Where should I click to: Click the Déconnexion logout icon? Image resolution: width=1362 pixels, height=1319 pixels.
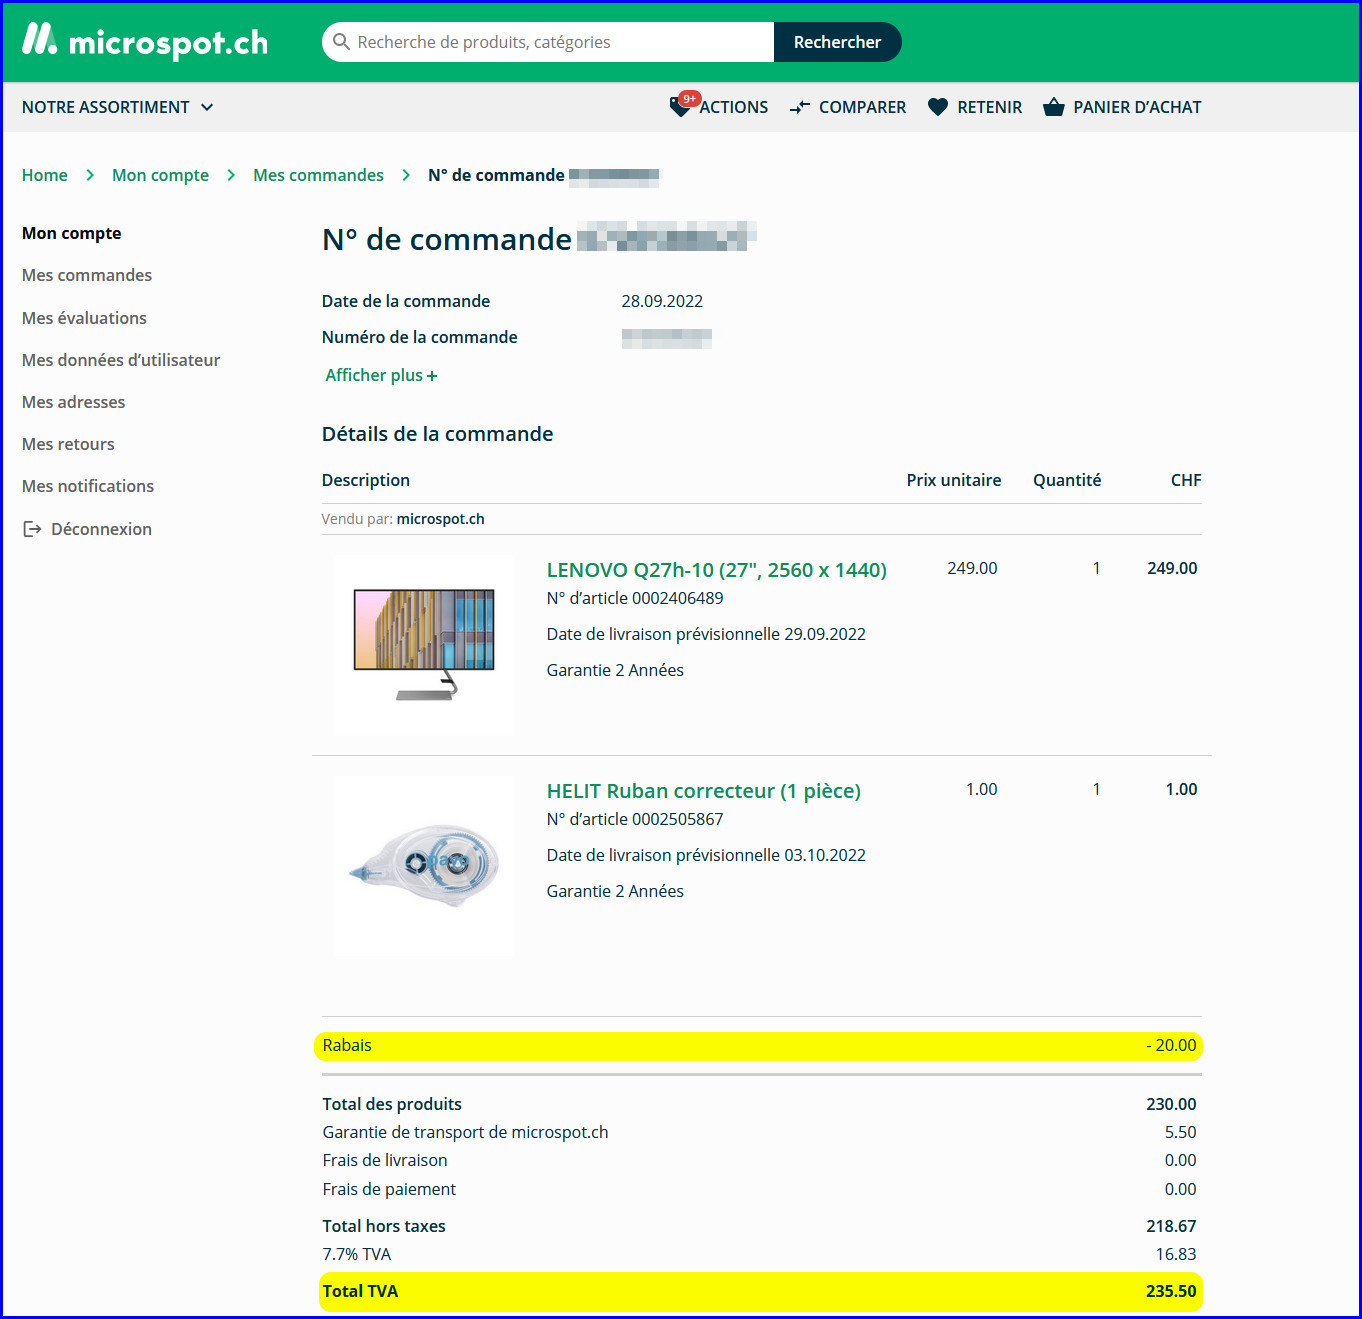32,529
